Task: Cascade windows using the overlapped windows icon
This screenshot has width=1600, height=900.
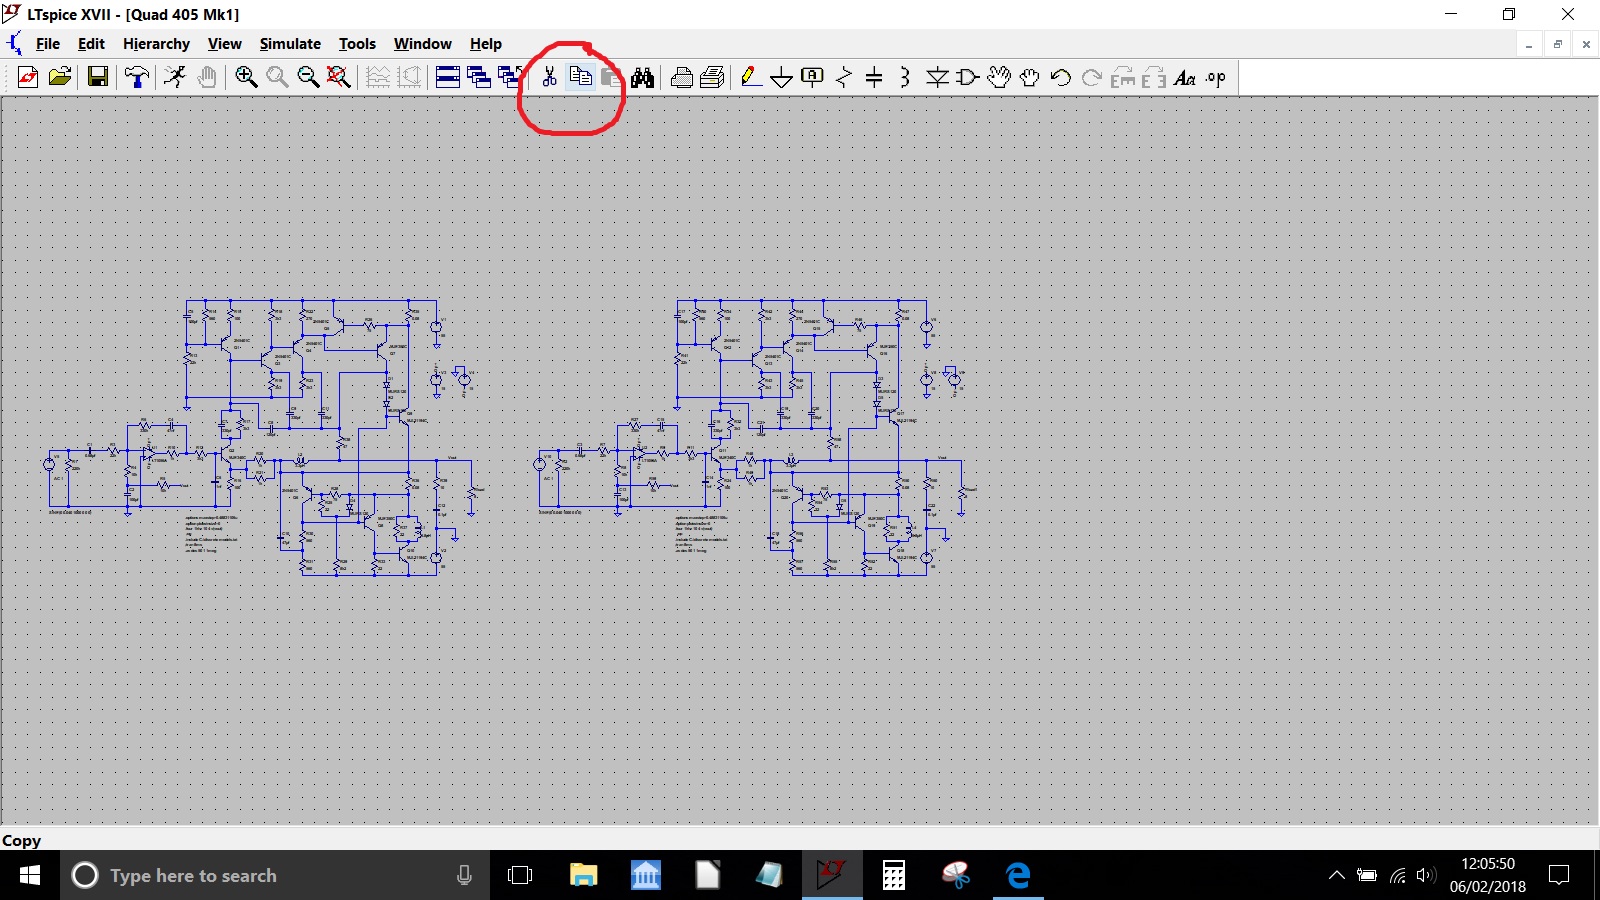Action: pyautogui.click(x=479, y=77)
